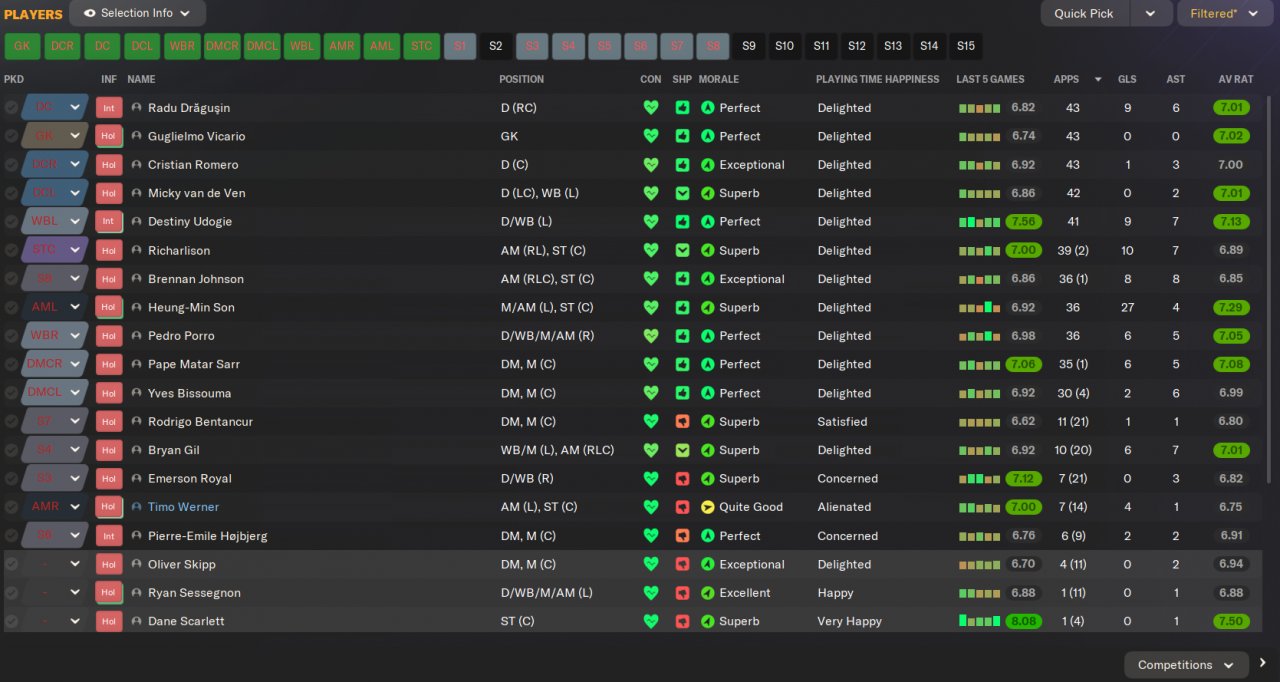The width and height of the screenshot is (1280, 682).
Task: Select the S2 substitute slot
Action: pos(496,46)
